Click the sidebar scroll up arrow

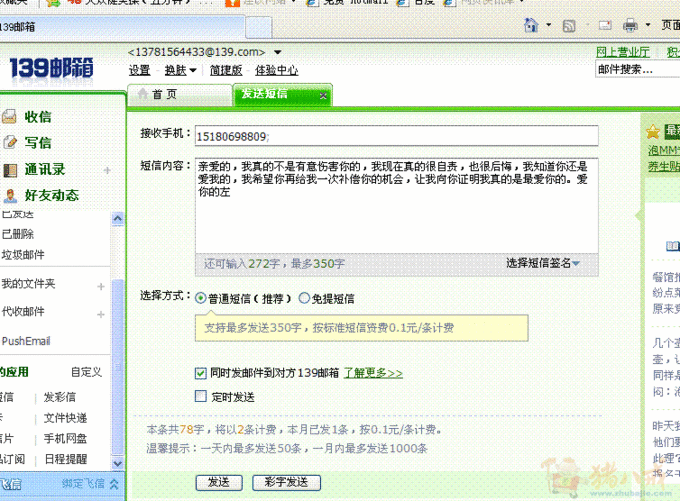pos(118,219)
